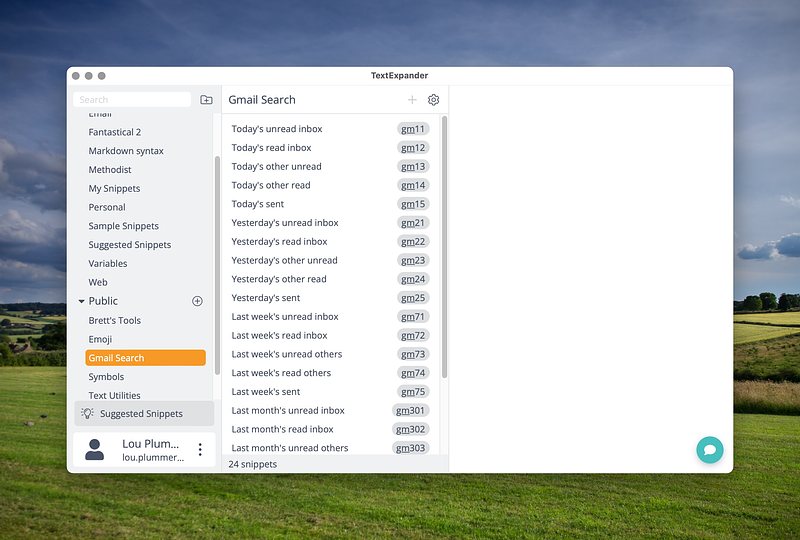Add a public group with circled plus
800x540 pixels.
click(197, 301)
